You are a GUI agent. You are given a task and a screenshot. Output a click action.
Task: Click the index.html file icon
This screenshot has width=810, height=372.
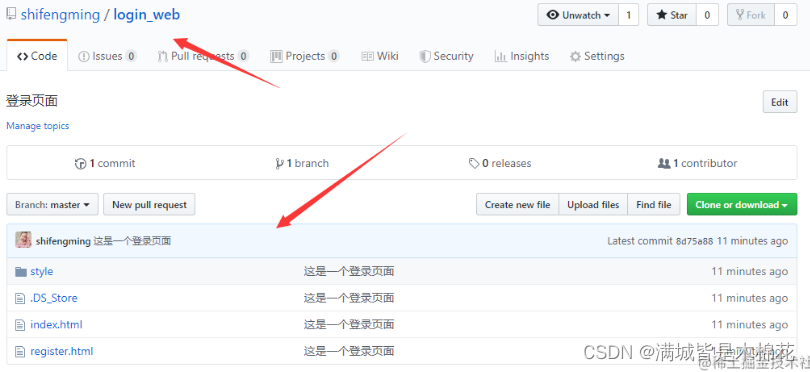(x=20, y=325)
